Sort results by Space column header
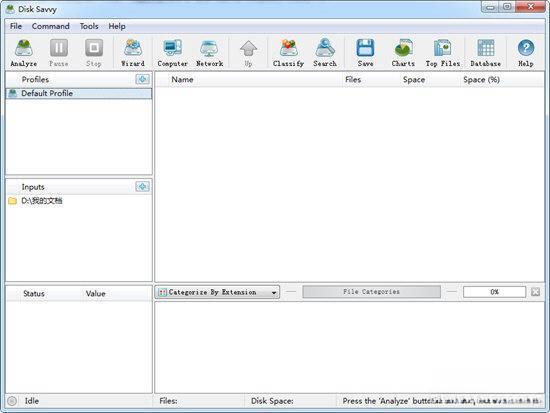The image size is (550, 413). (414, 80)
